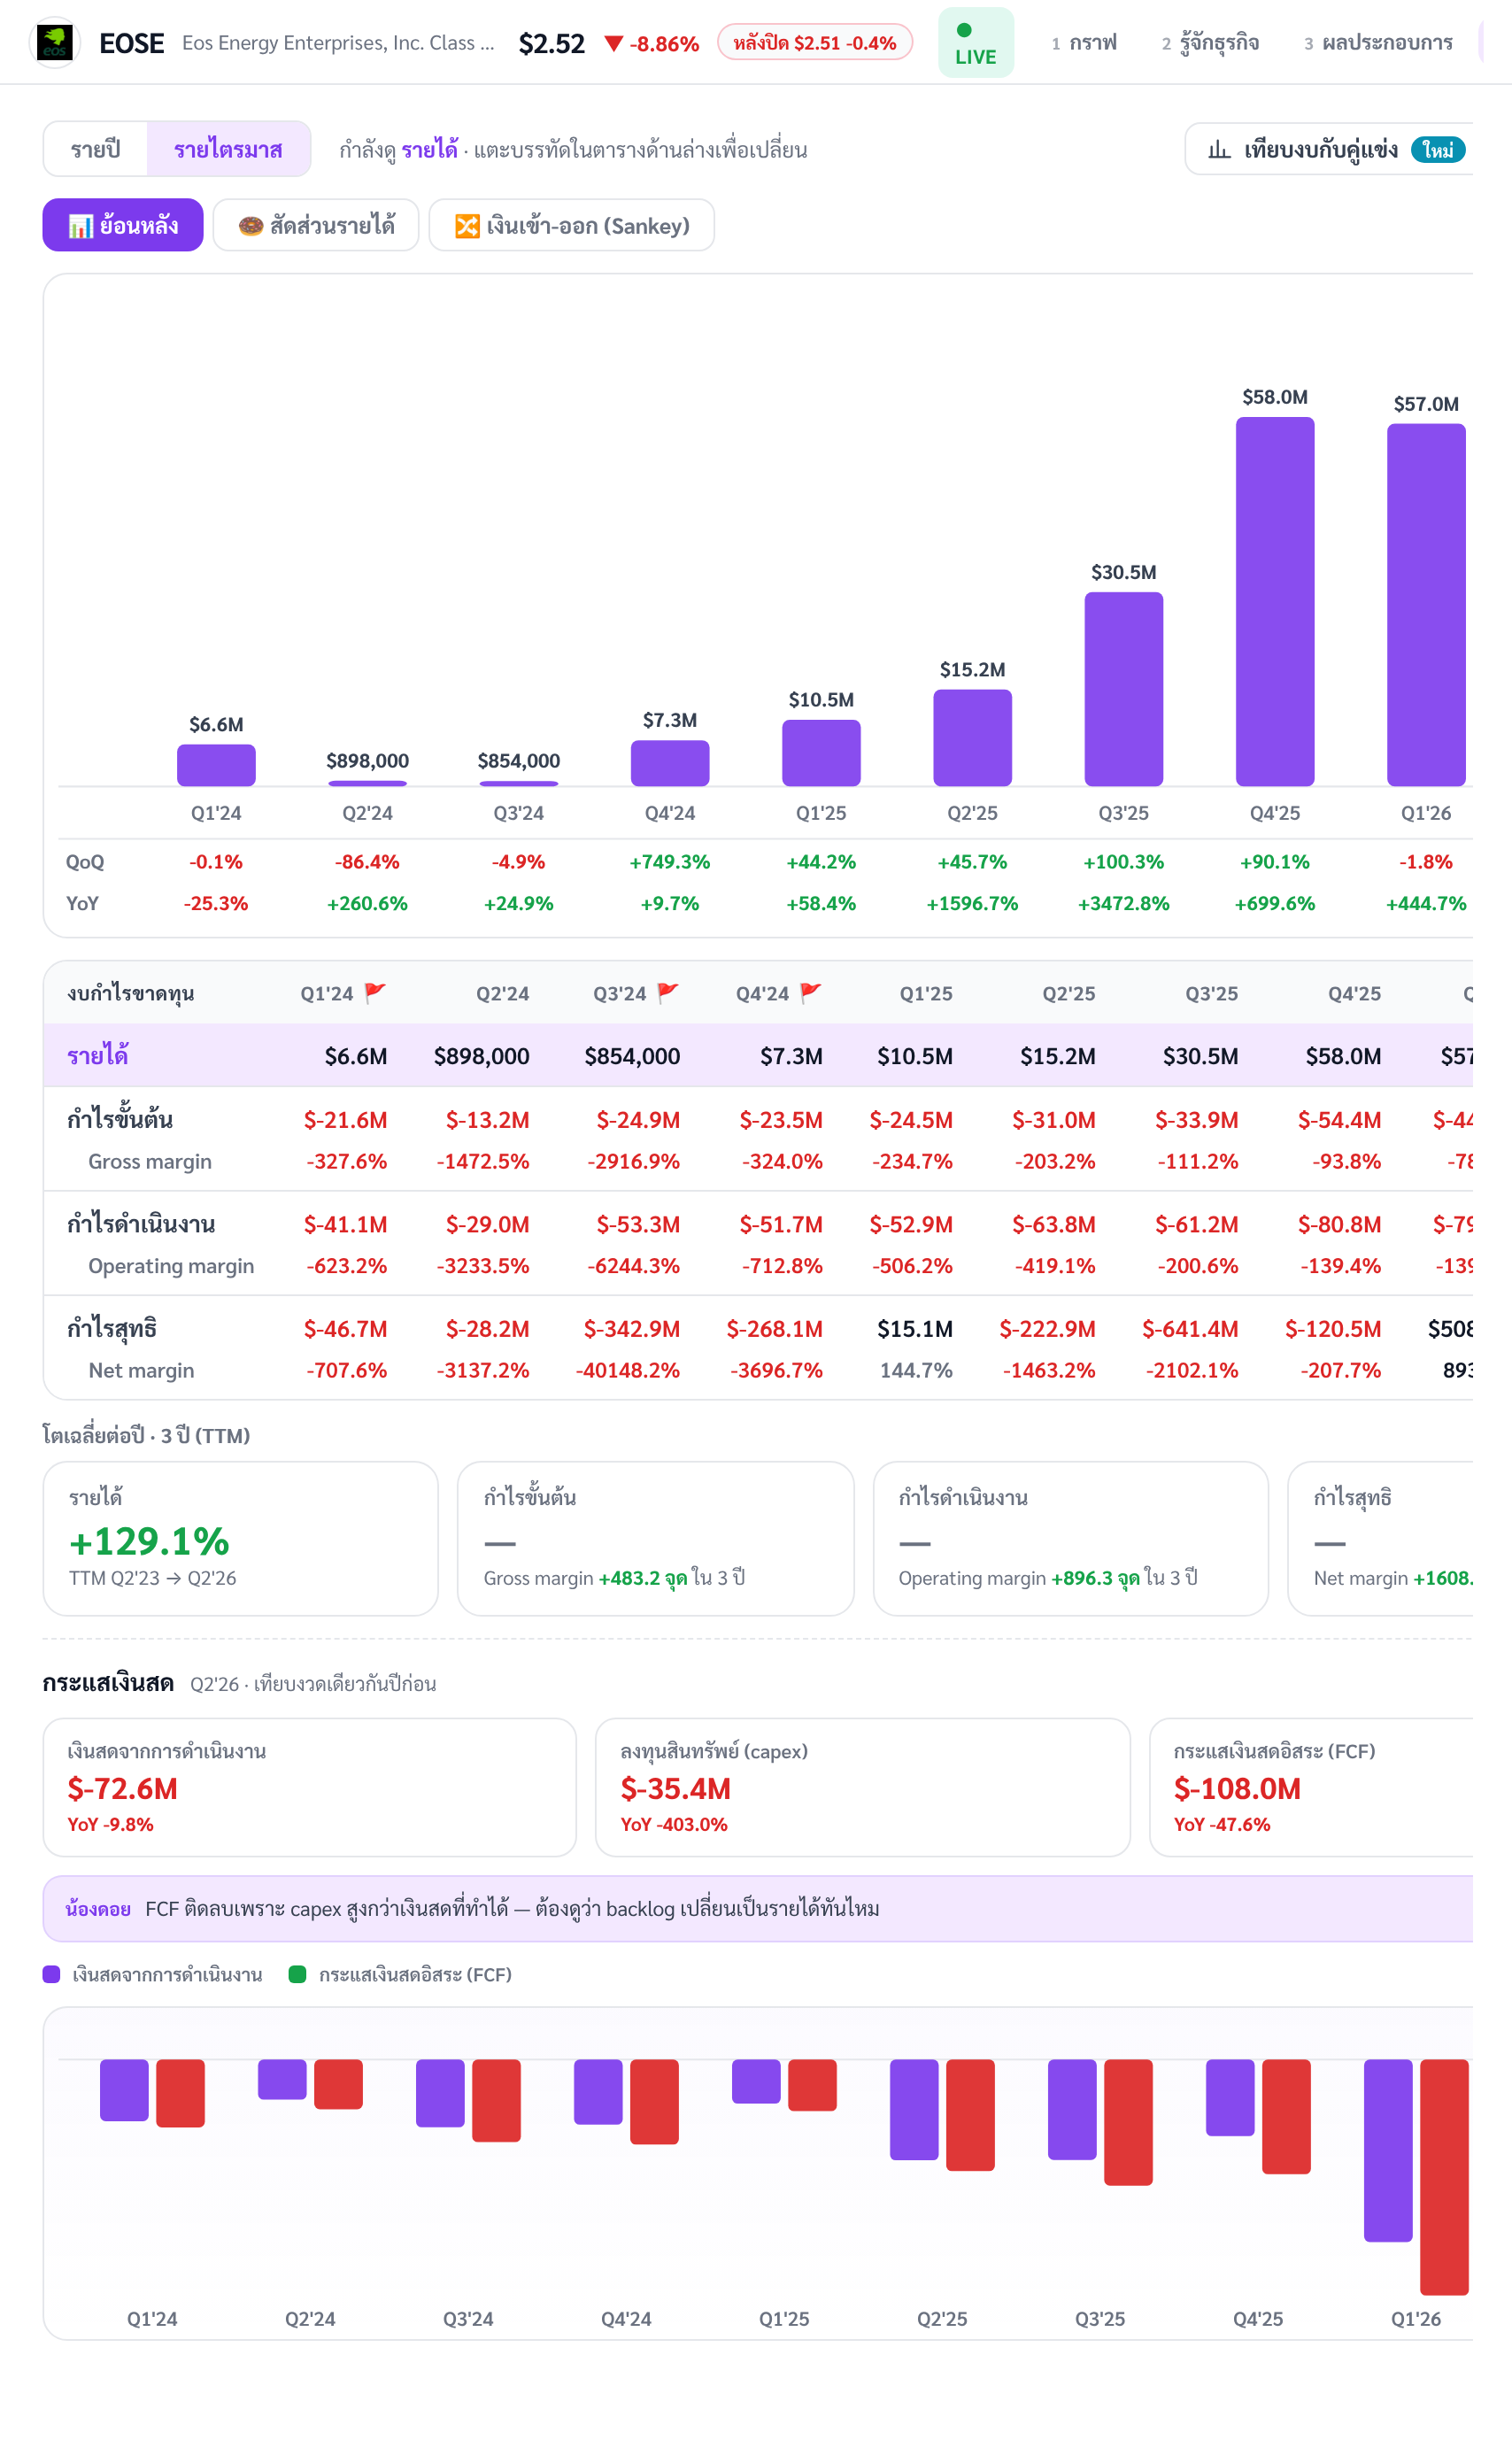The height and width of the screenshot is (2440, 1512).
Task: Click the Q3'25 $30.5M revenue bar
Action: click(x=1124, y=689)
